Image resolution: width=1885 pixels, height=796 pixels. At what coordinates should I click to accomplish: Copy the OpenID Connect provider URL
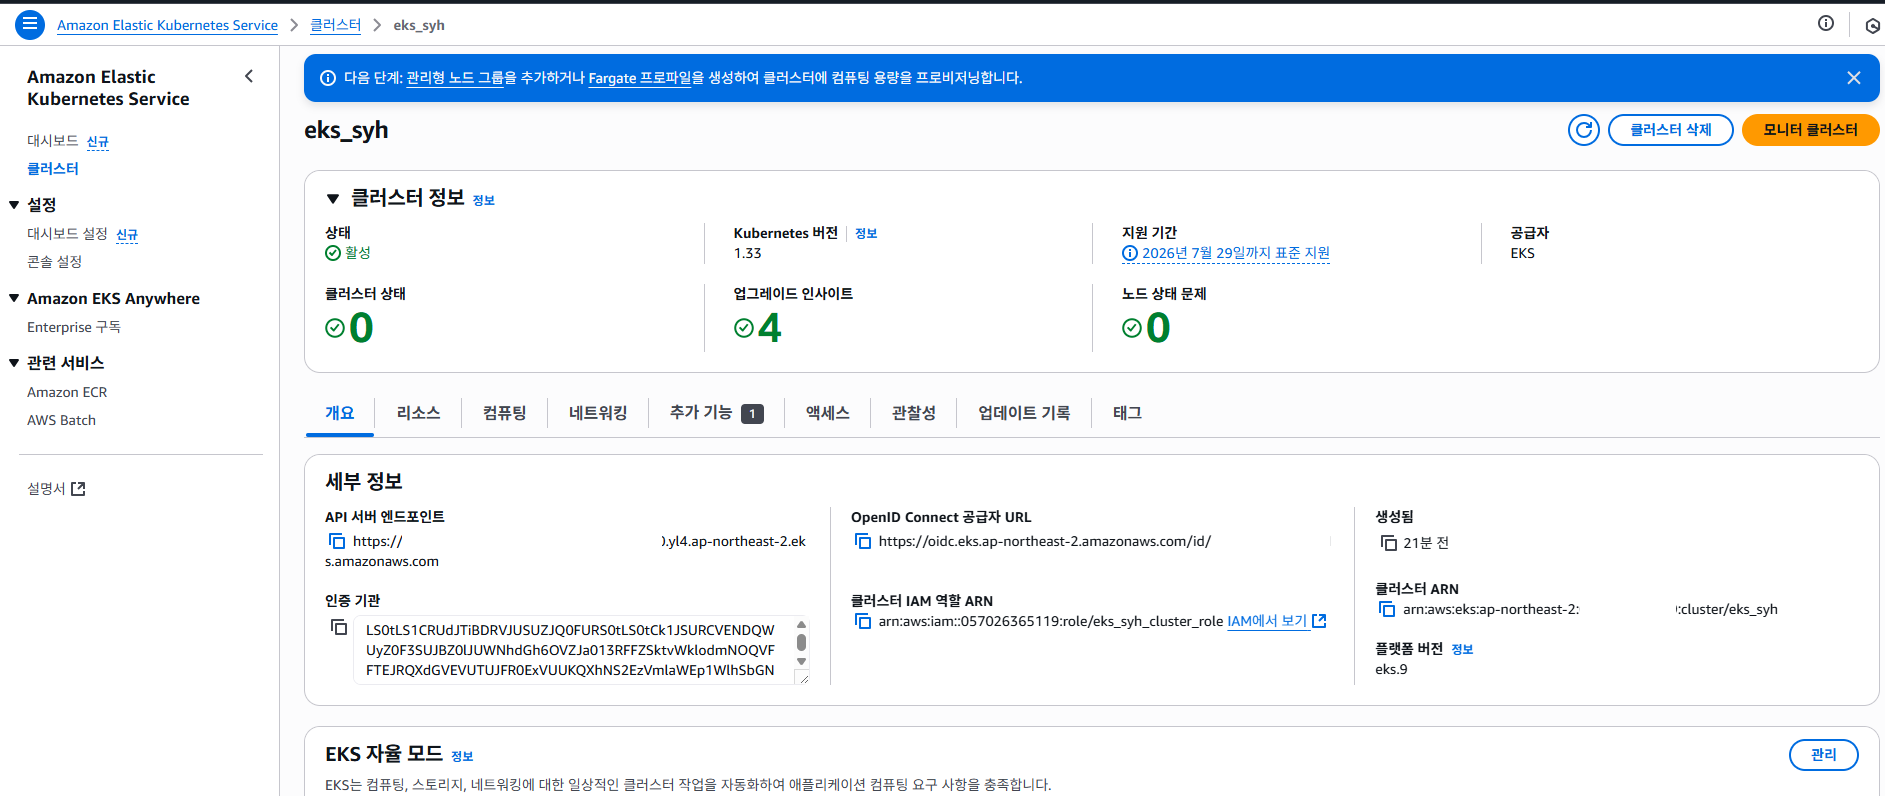[x=863, y=541]
